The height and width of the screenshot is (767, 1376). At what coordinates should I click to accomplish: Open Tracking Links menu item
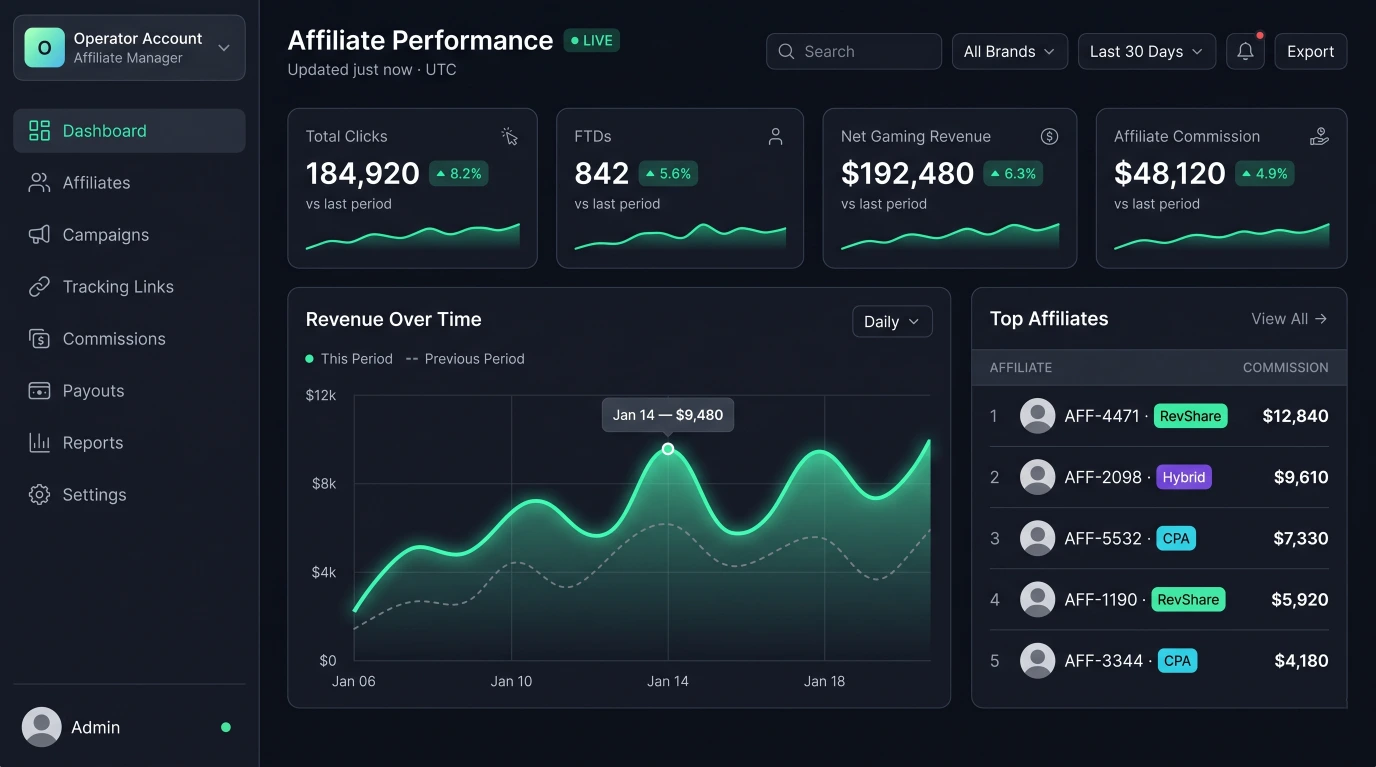pos(129,287)
